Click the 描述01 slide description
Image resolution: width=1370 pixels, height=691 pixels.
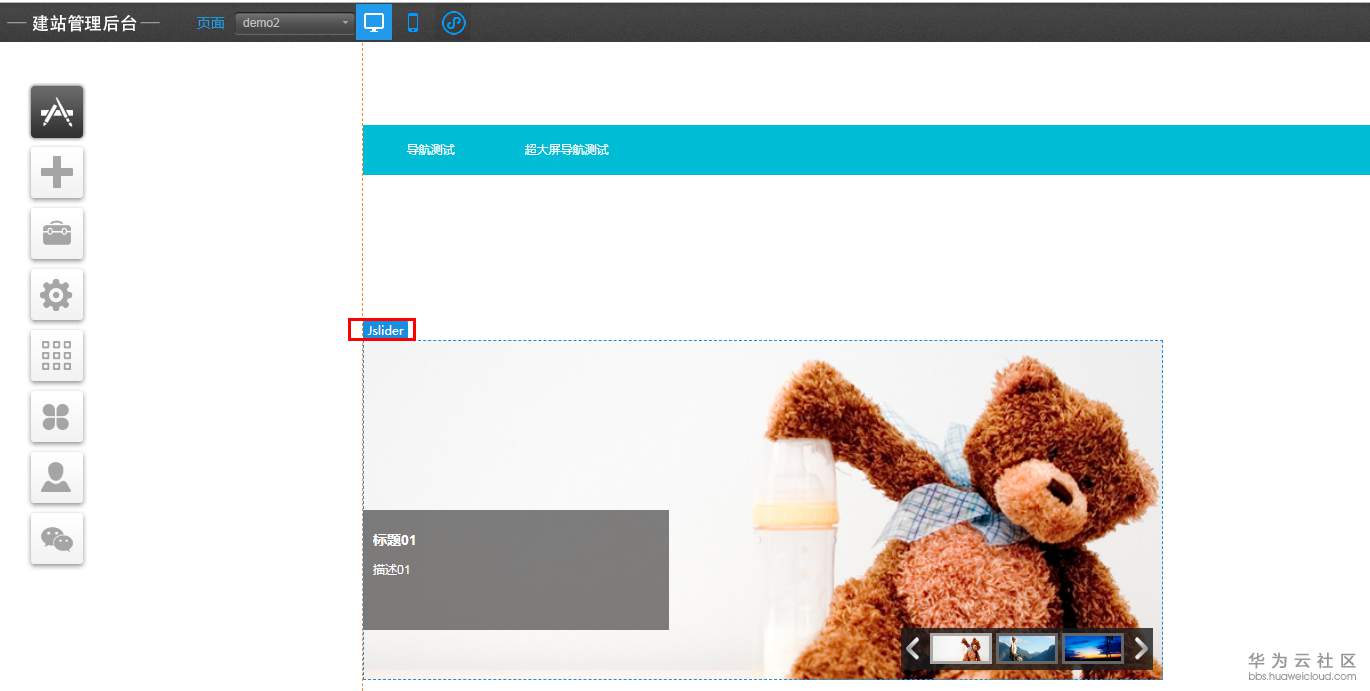391,570
